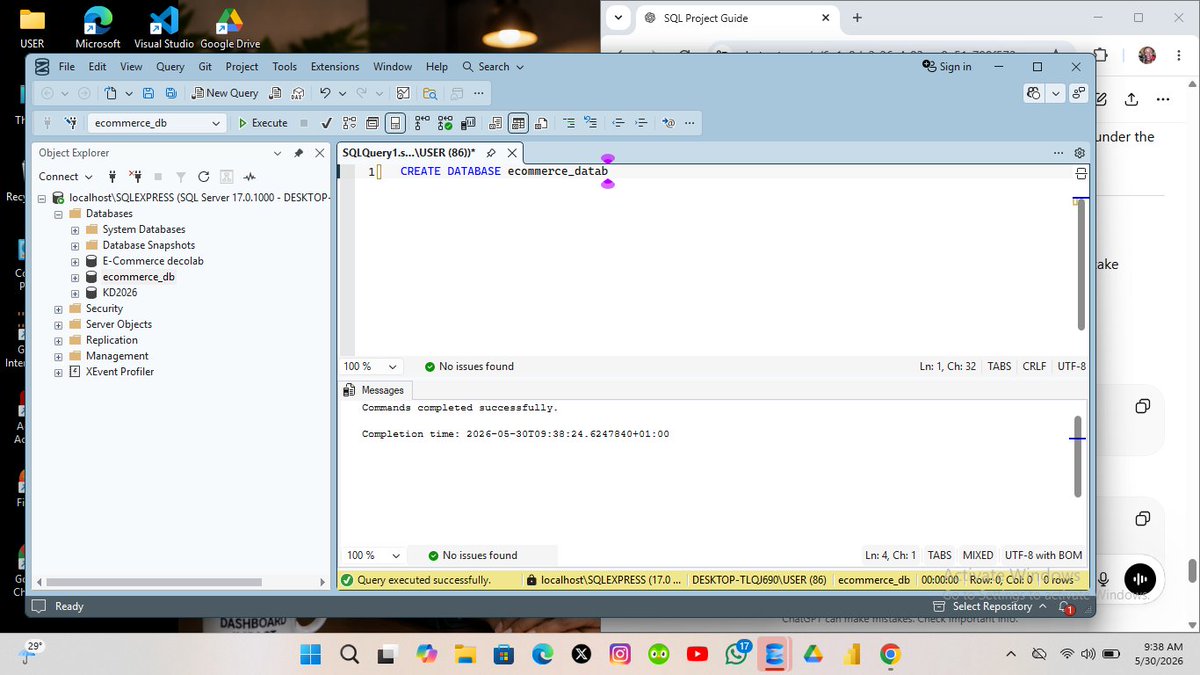Open new file icon in toolbar

111,93
